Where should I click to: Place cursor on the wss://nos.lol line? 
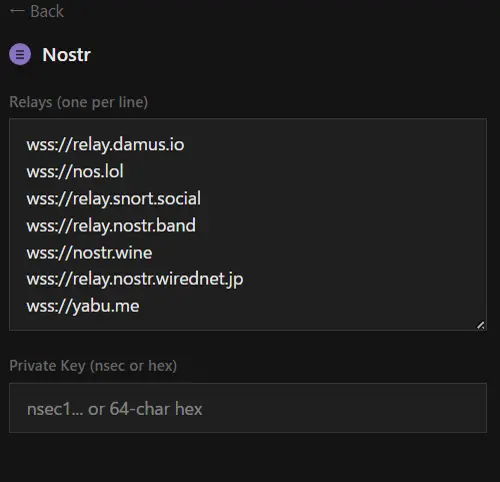(75, 171)
